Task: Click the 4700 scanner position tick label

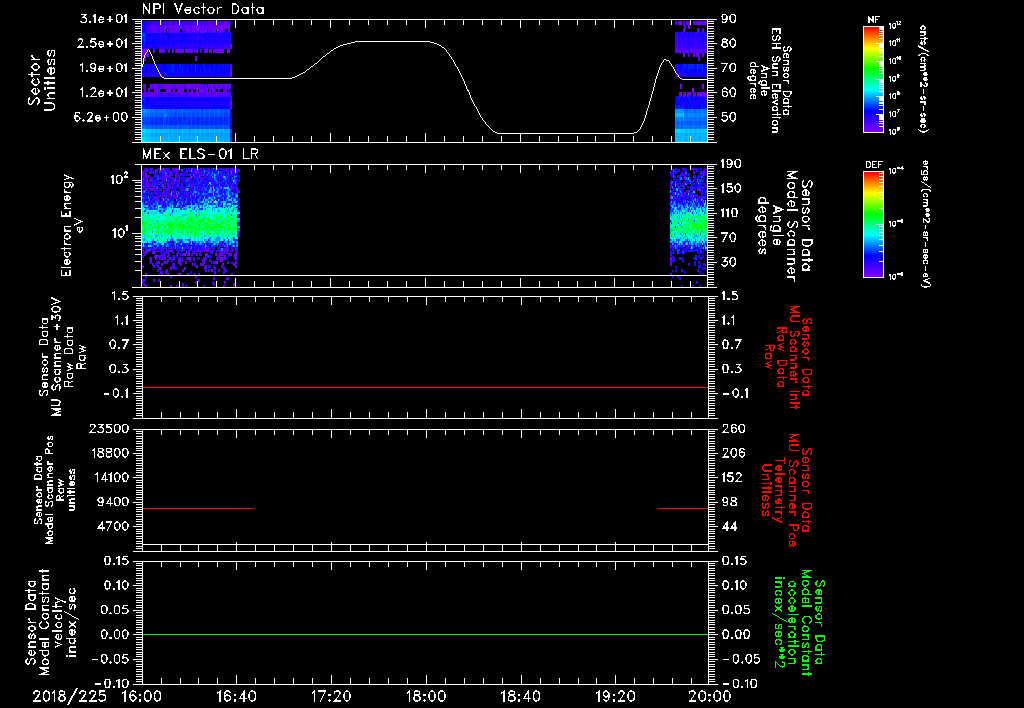Action: (112, 526)
